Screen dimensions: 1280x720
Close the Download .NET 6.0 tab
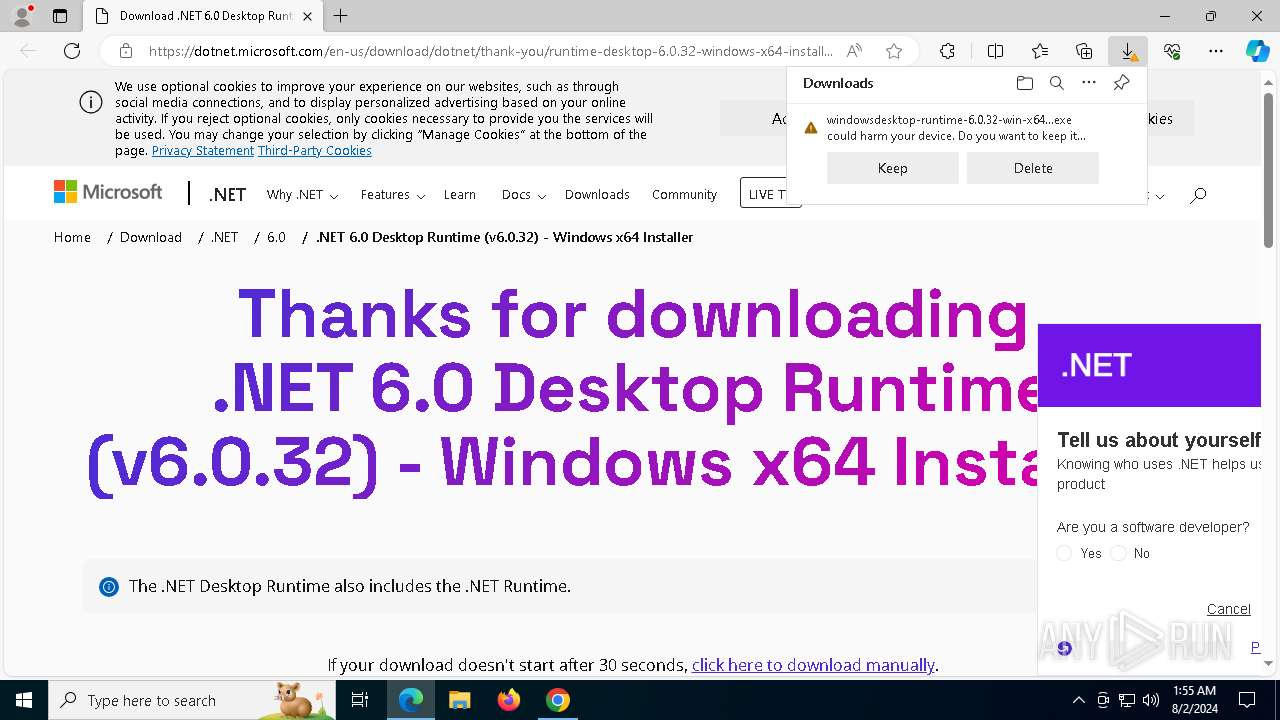[x=307, y=16]
